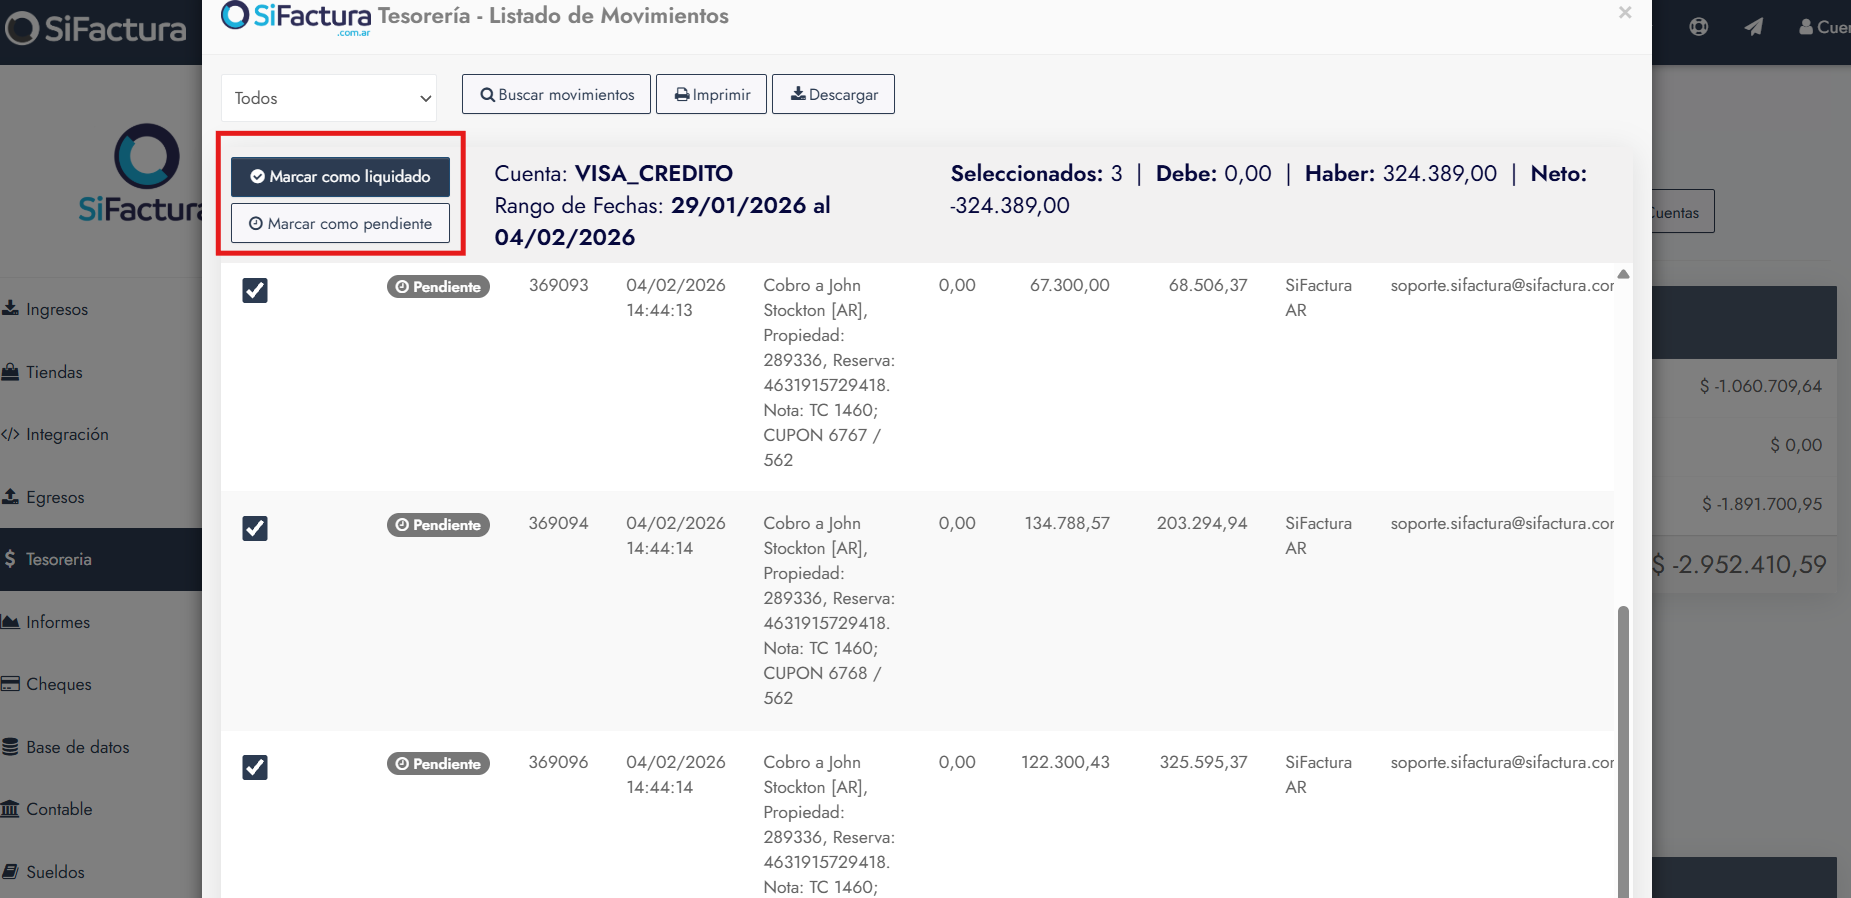Click the Descargar download button

point(833,95)
